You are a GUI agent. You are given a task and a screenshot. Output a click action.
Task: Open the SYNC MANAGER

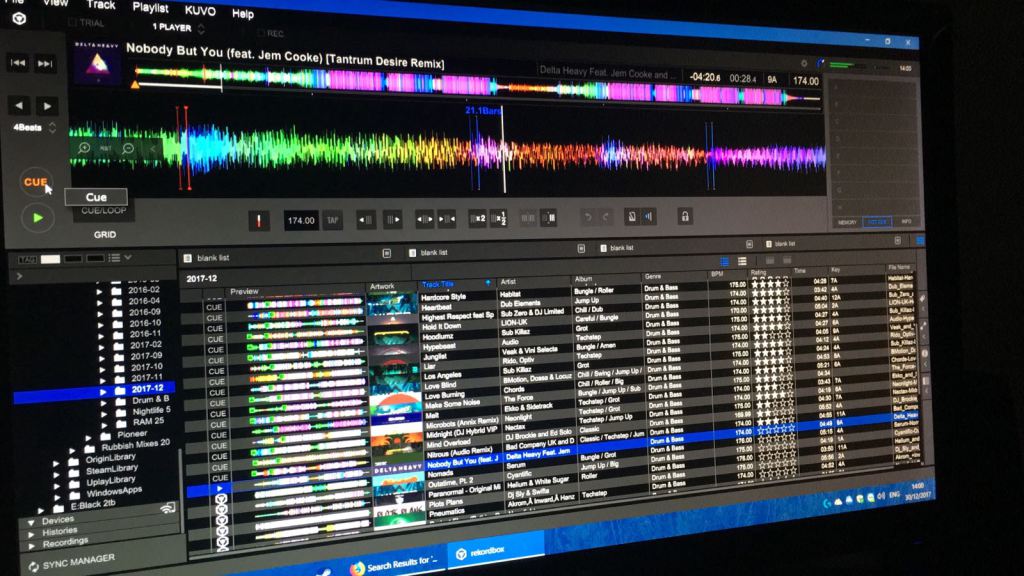[x=71, y=562]
